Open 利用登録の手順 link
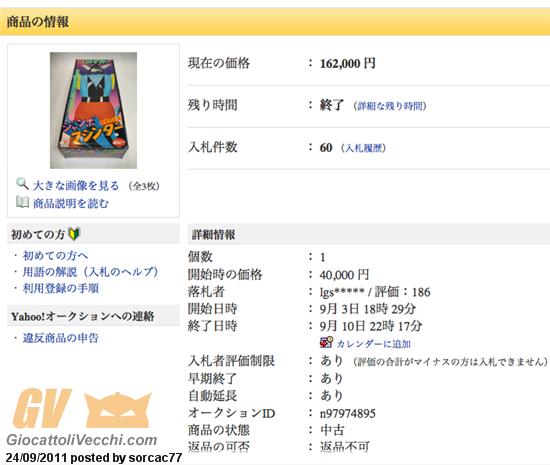The image size is (550, 465). pyautogui.click(x=61, y=288)
